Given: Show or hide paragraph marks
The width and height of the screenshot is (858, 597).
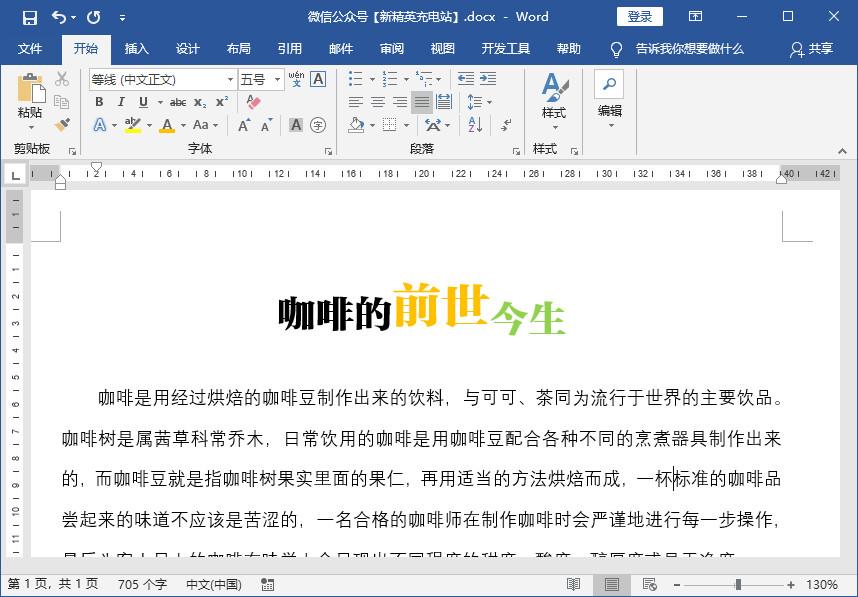Looking at the screenshot, I should 506,125.
